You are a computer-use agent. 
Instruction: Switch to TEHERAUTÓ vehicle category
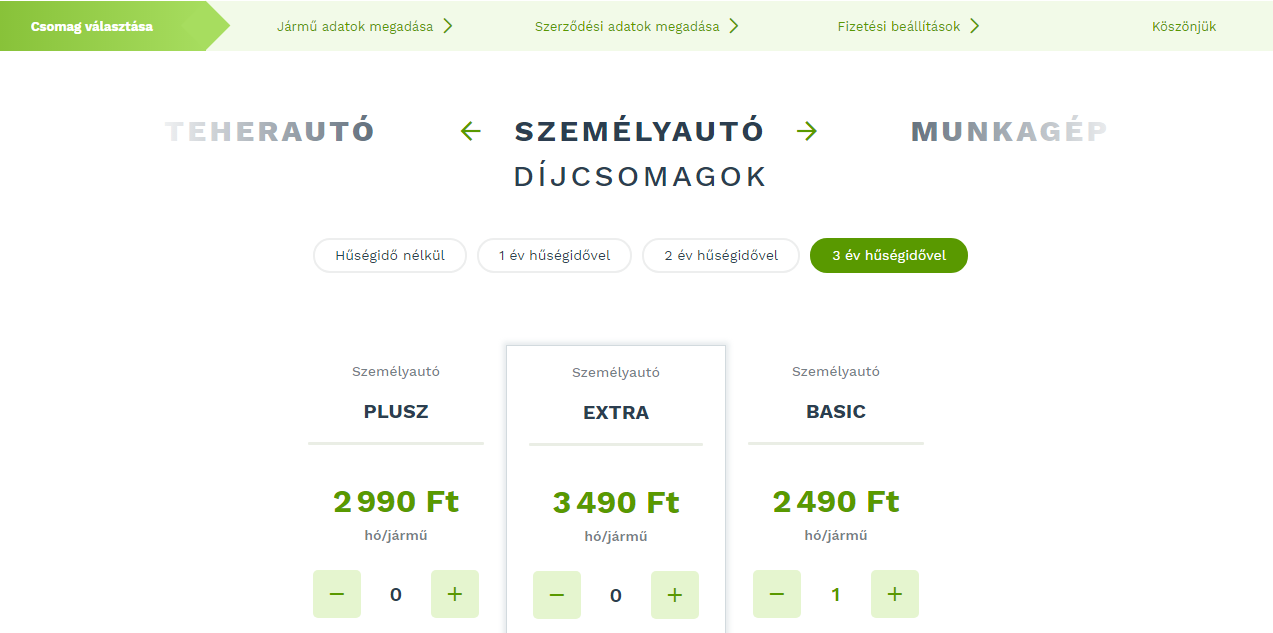tap(270, 131)
